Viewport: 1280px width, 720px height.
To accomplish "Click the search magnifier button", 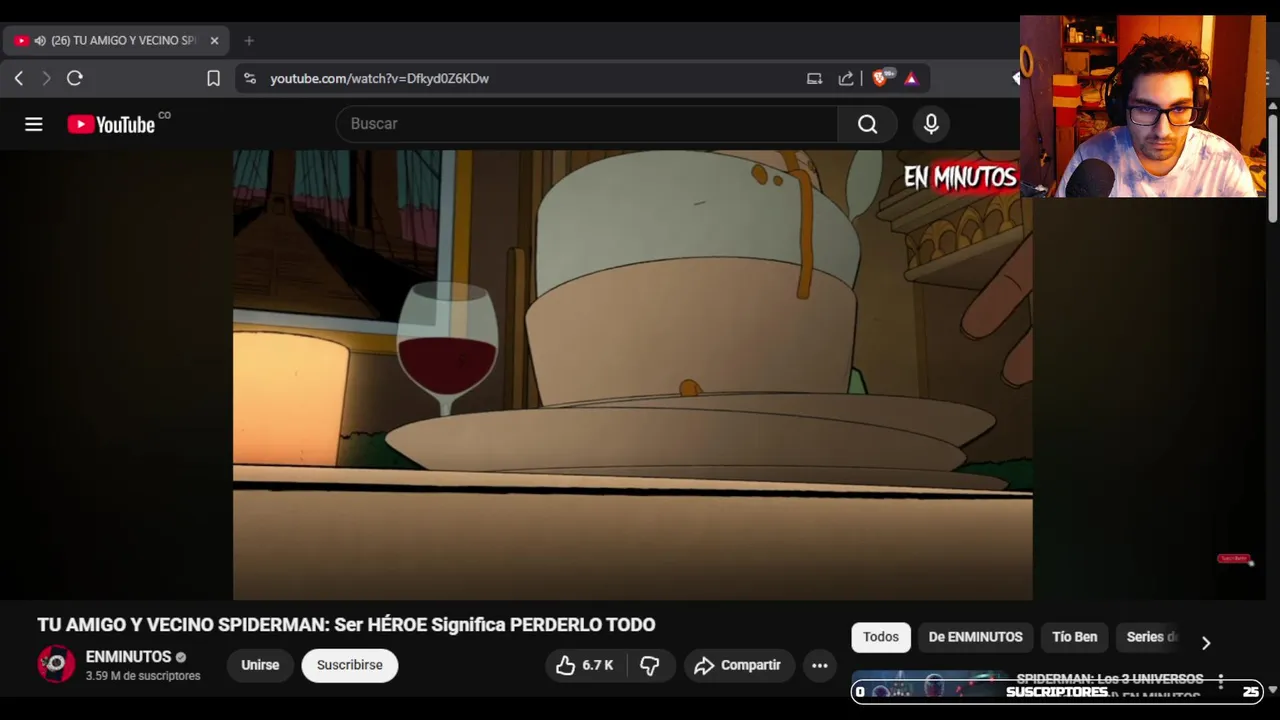I will pyautogui.click(x=867, y=124).
